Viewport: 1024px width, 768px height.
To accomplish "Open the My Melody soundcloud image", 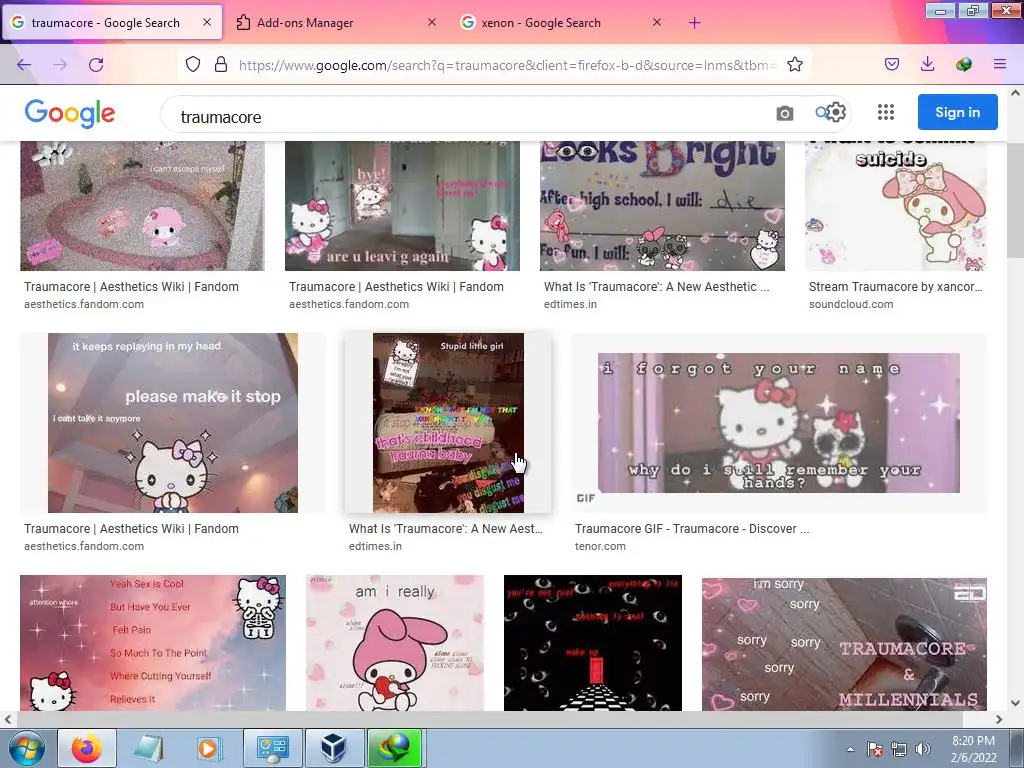I will click(895, 206).
